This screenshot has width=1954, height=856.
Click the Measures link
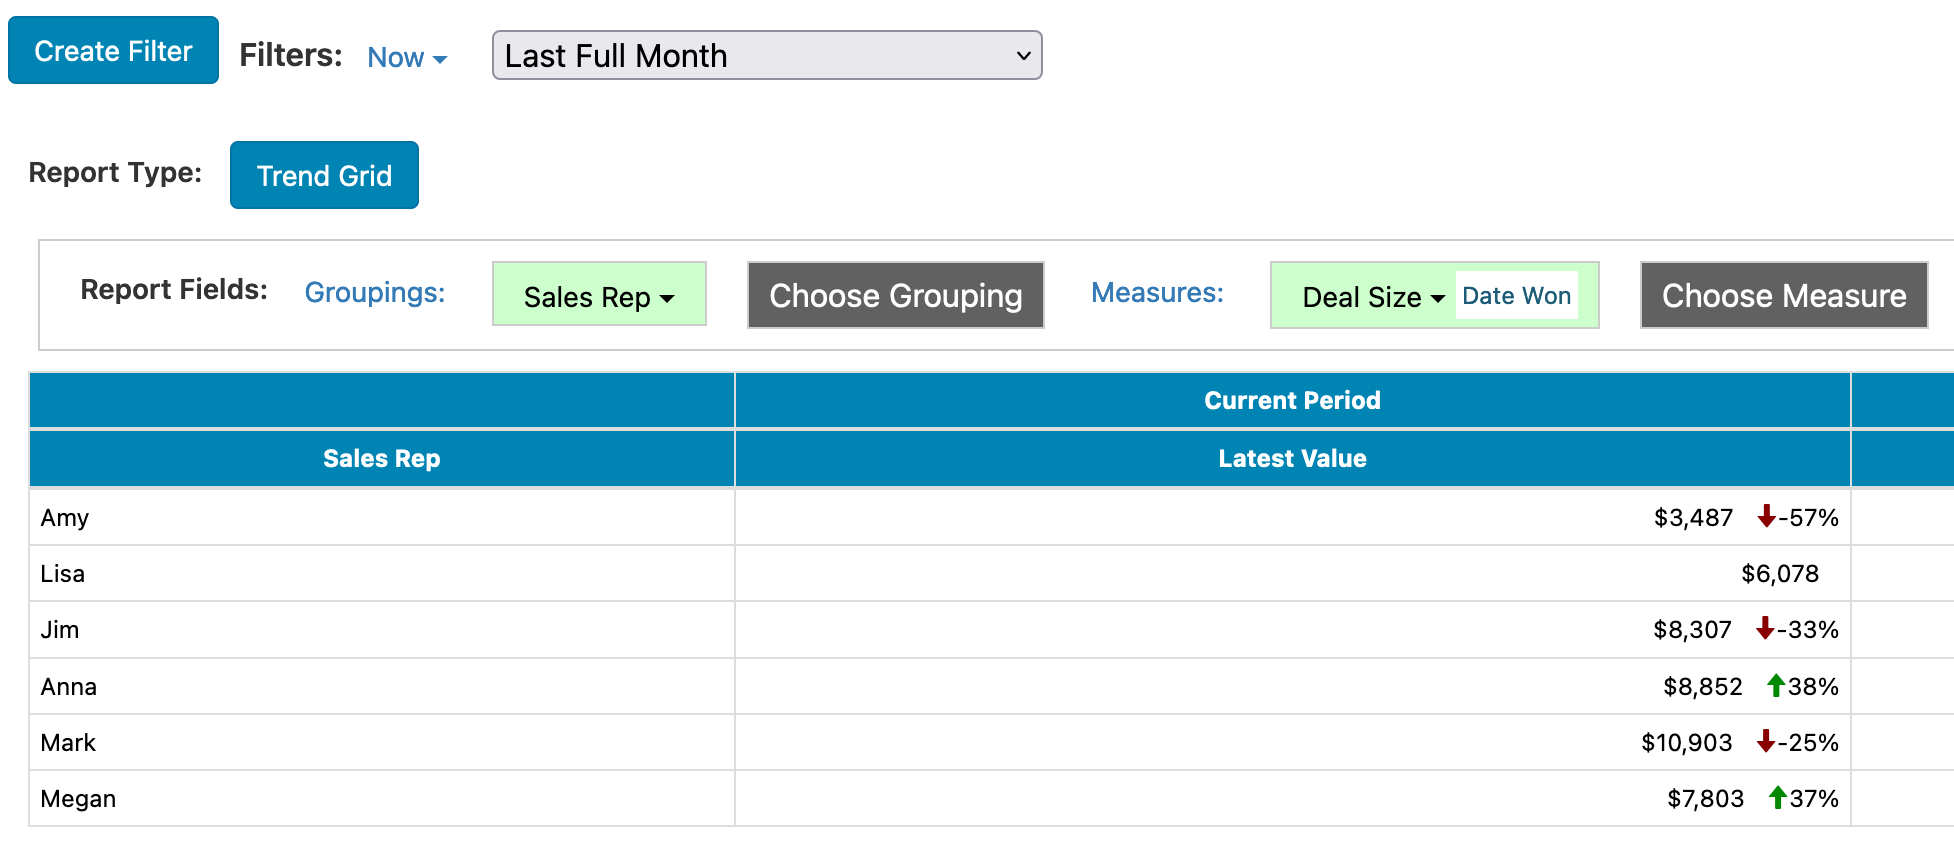coord(1156,293)
